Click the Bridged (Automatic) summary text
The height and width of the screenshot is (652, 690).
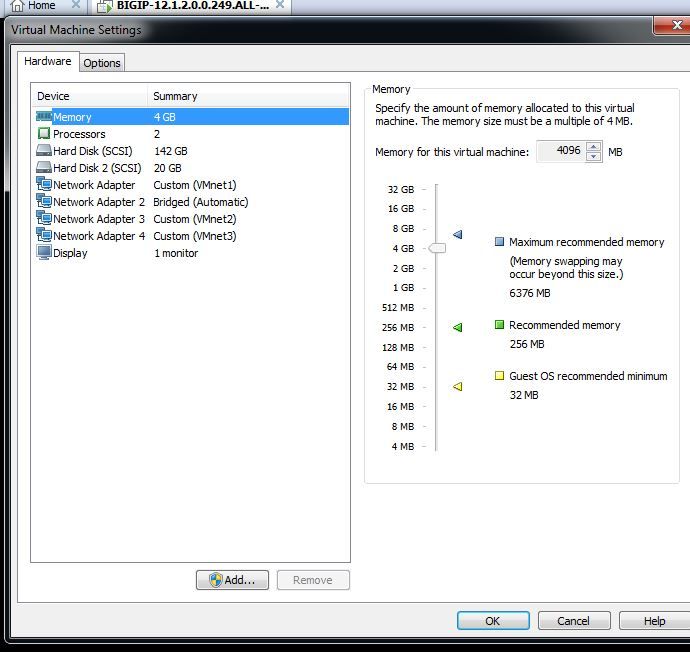point(201,202)
